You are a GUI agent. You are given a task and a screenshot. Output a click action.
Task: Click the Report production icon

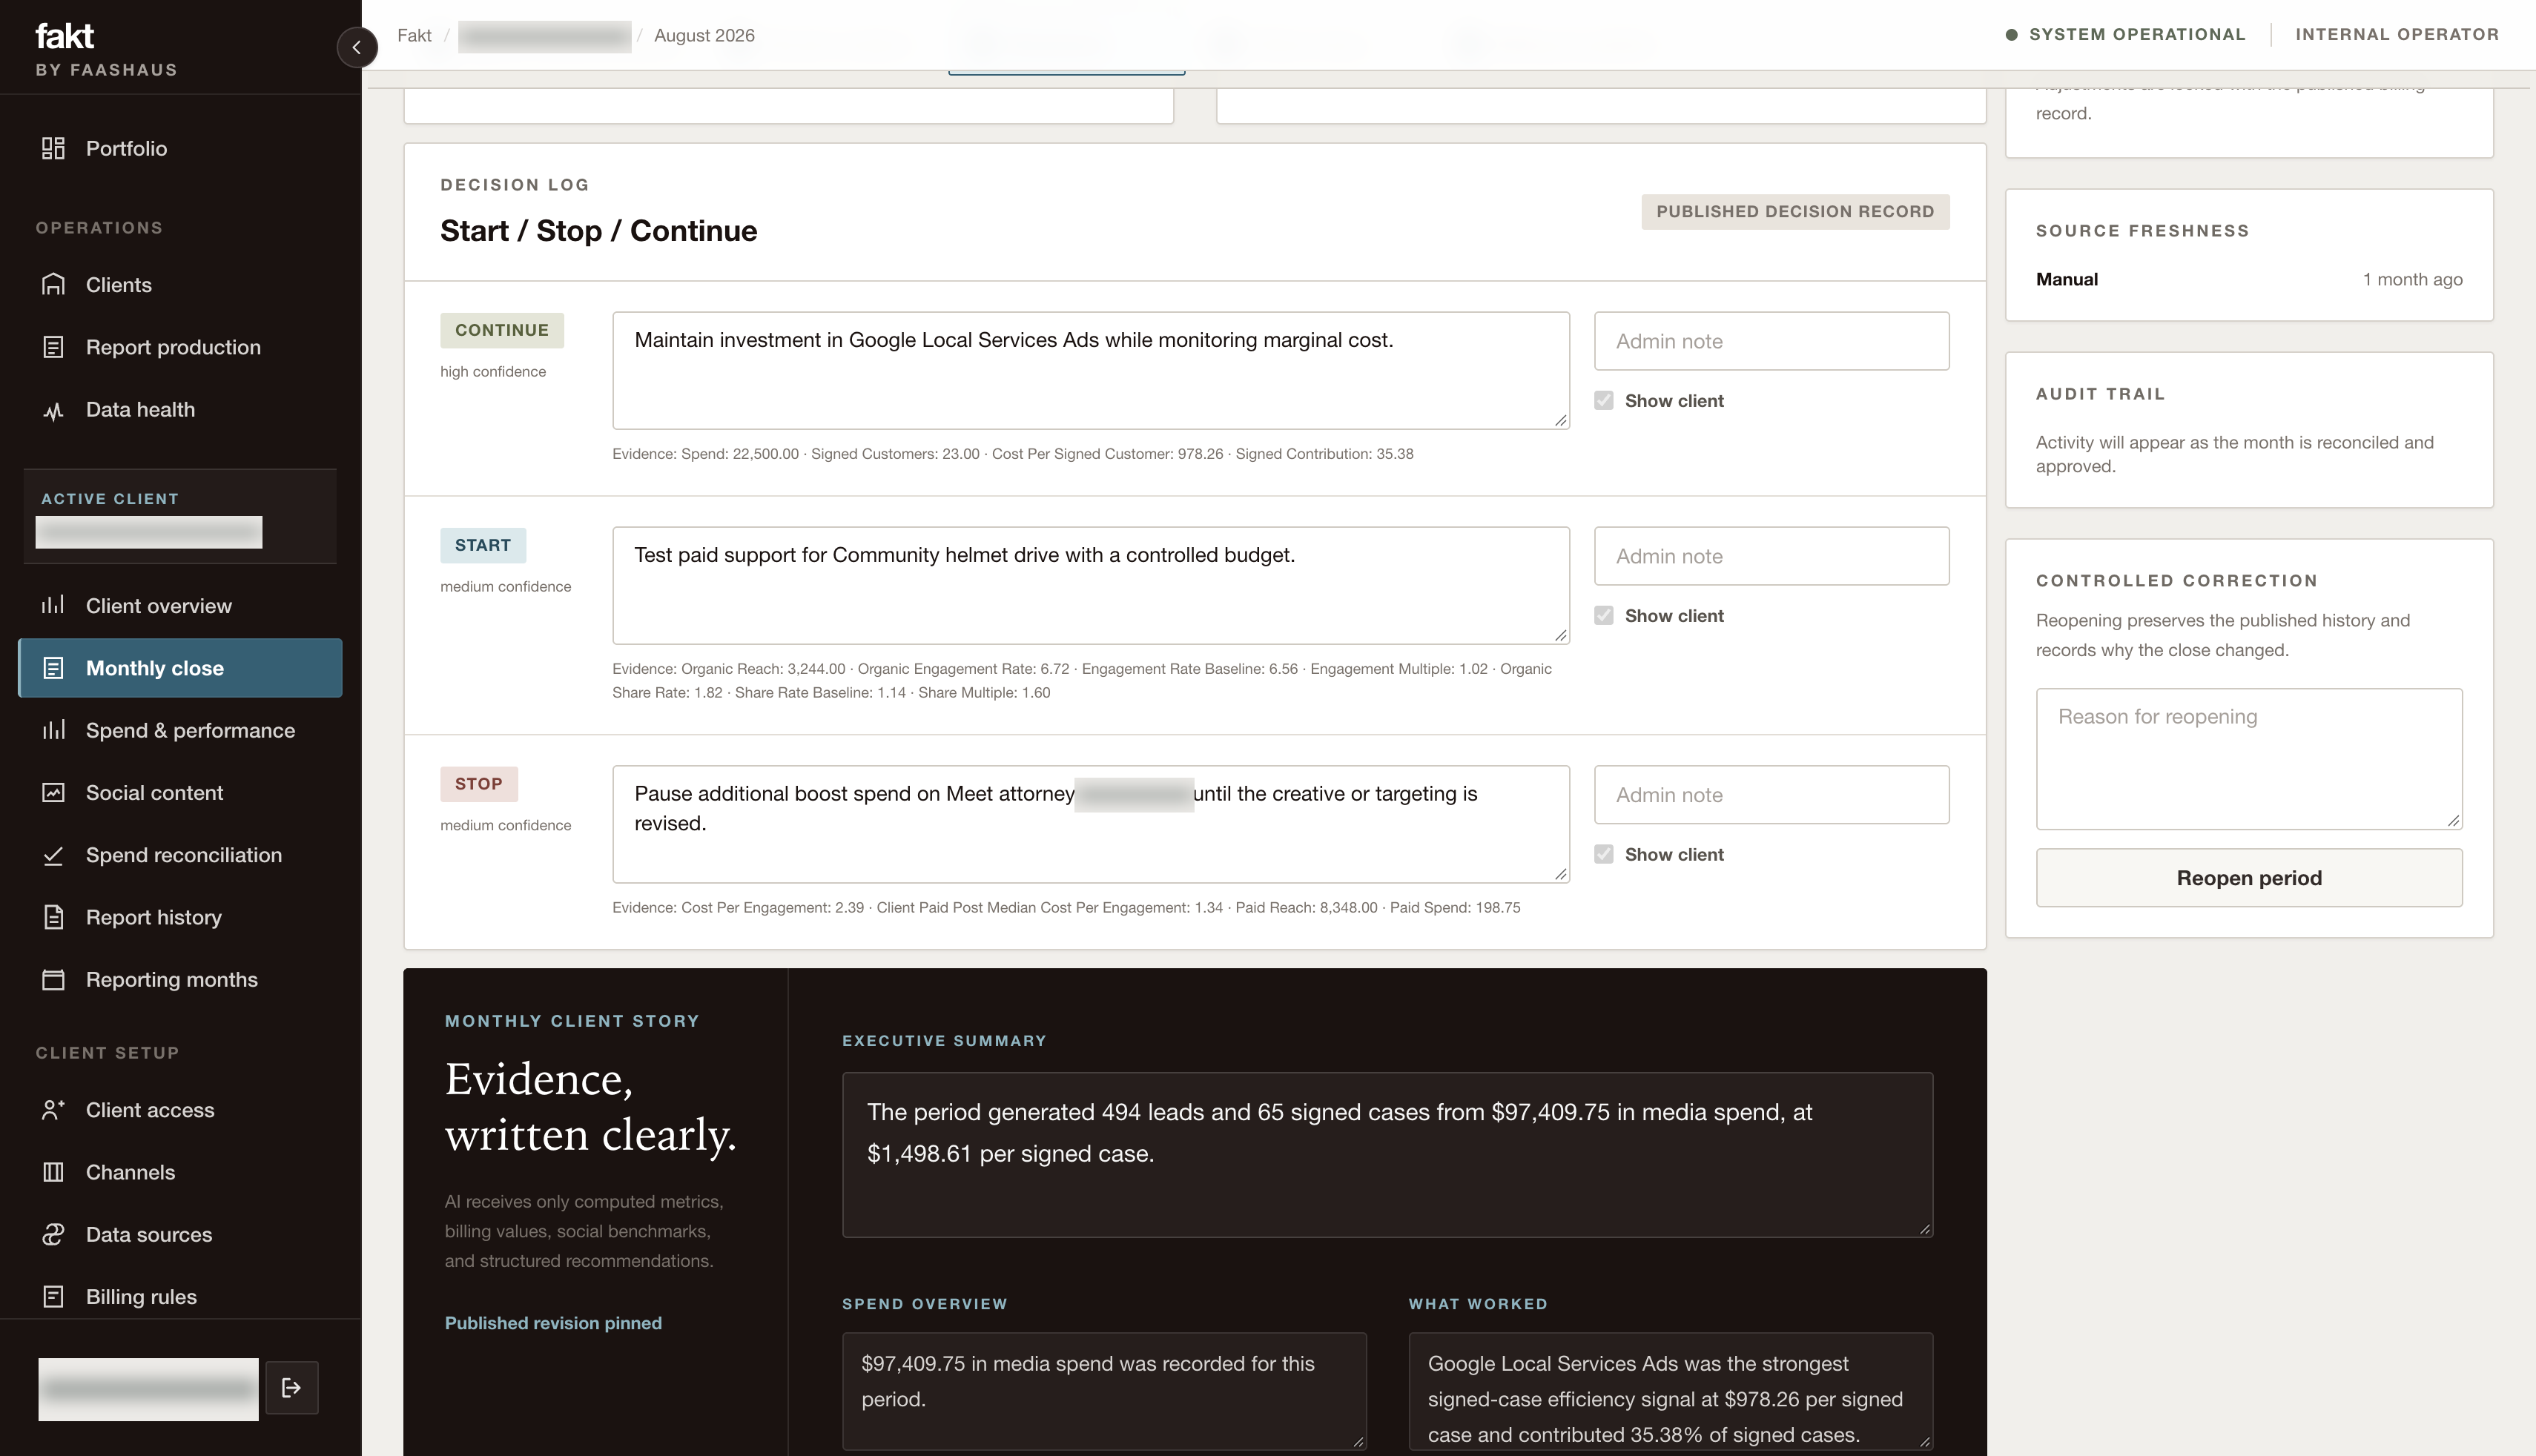[x=53, y=347]
